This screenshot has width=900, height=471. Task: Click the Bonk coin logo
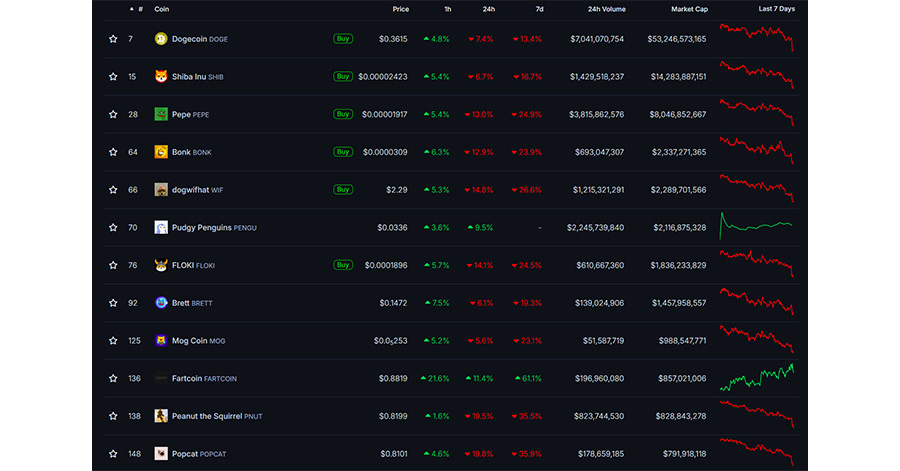pos(161,152)
